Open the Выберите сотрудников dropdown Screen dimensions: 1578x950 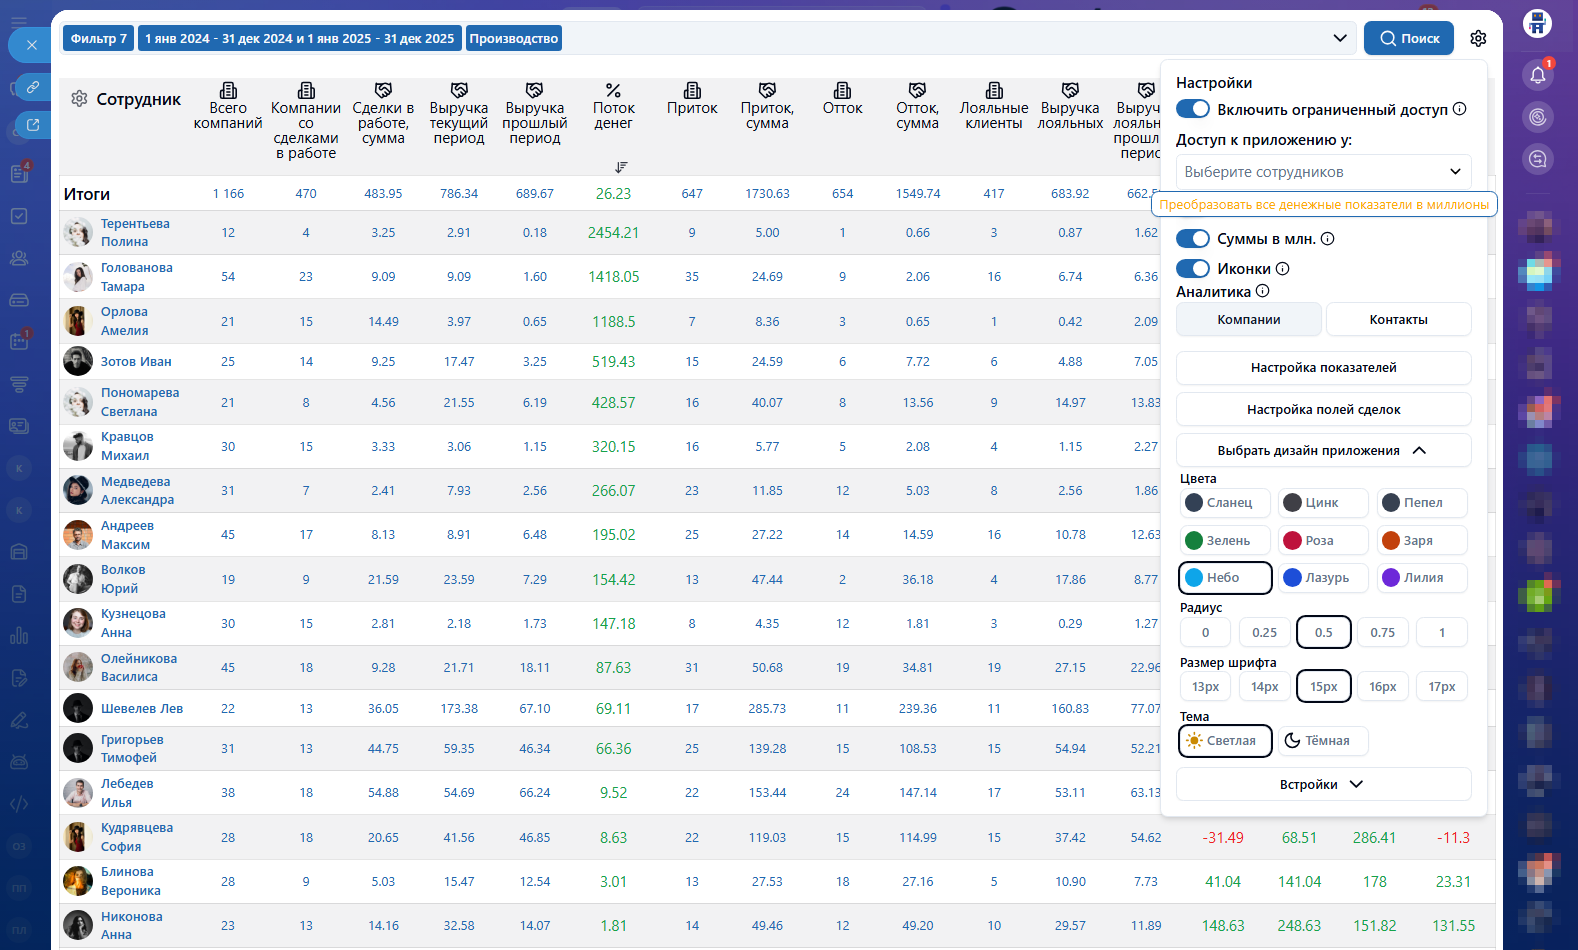[1323, 172]
